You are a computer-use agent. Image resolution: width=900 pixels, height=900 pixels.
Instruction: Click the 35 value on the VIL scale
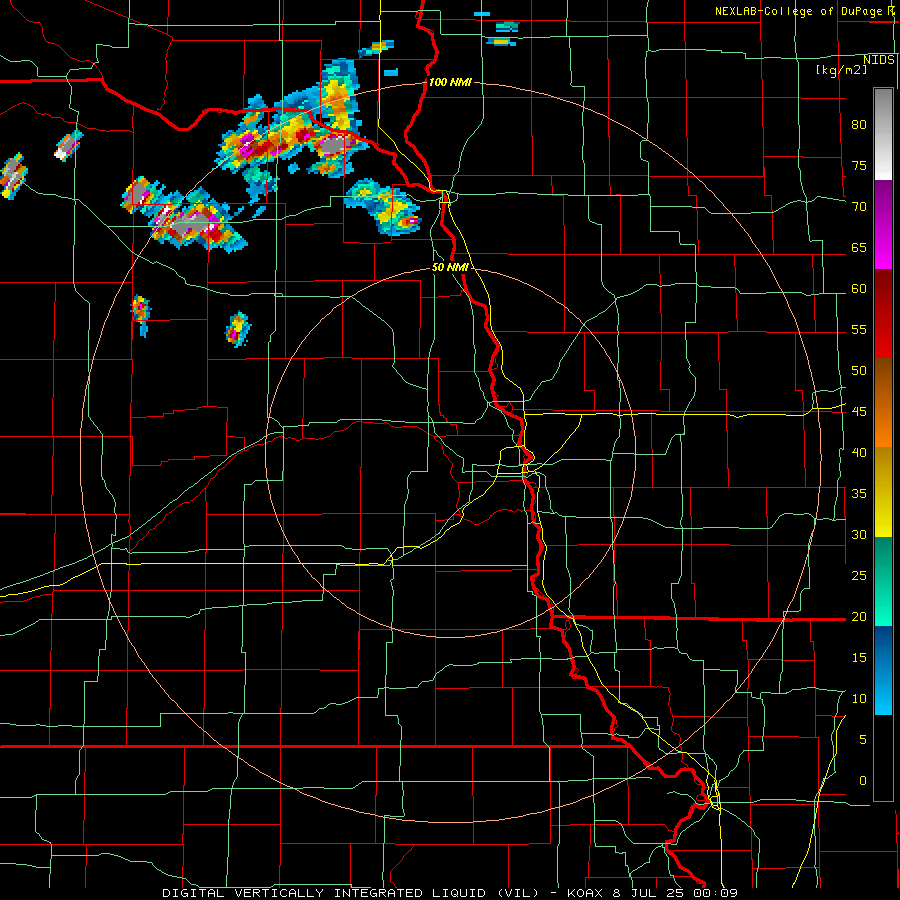[859, 494]
